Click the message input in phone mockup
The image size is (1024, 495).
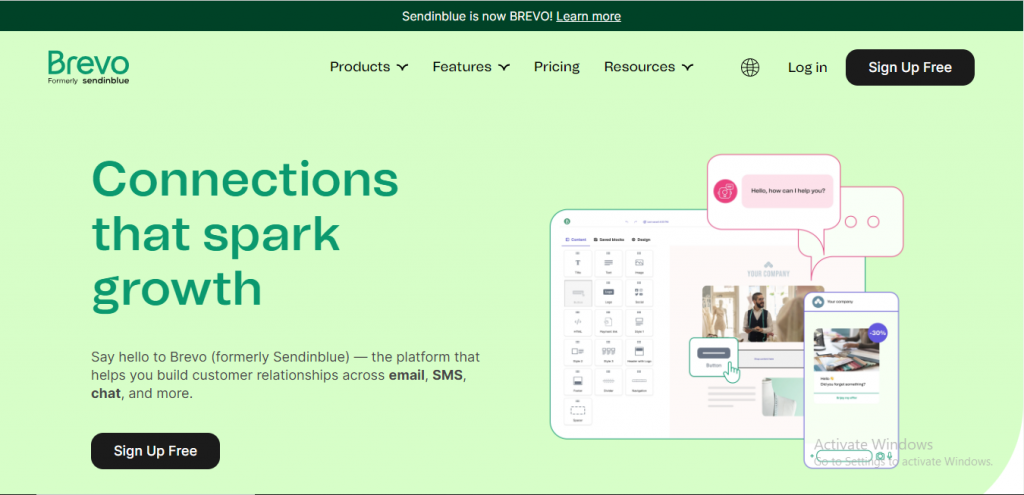click(844, 456)
